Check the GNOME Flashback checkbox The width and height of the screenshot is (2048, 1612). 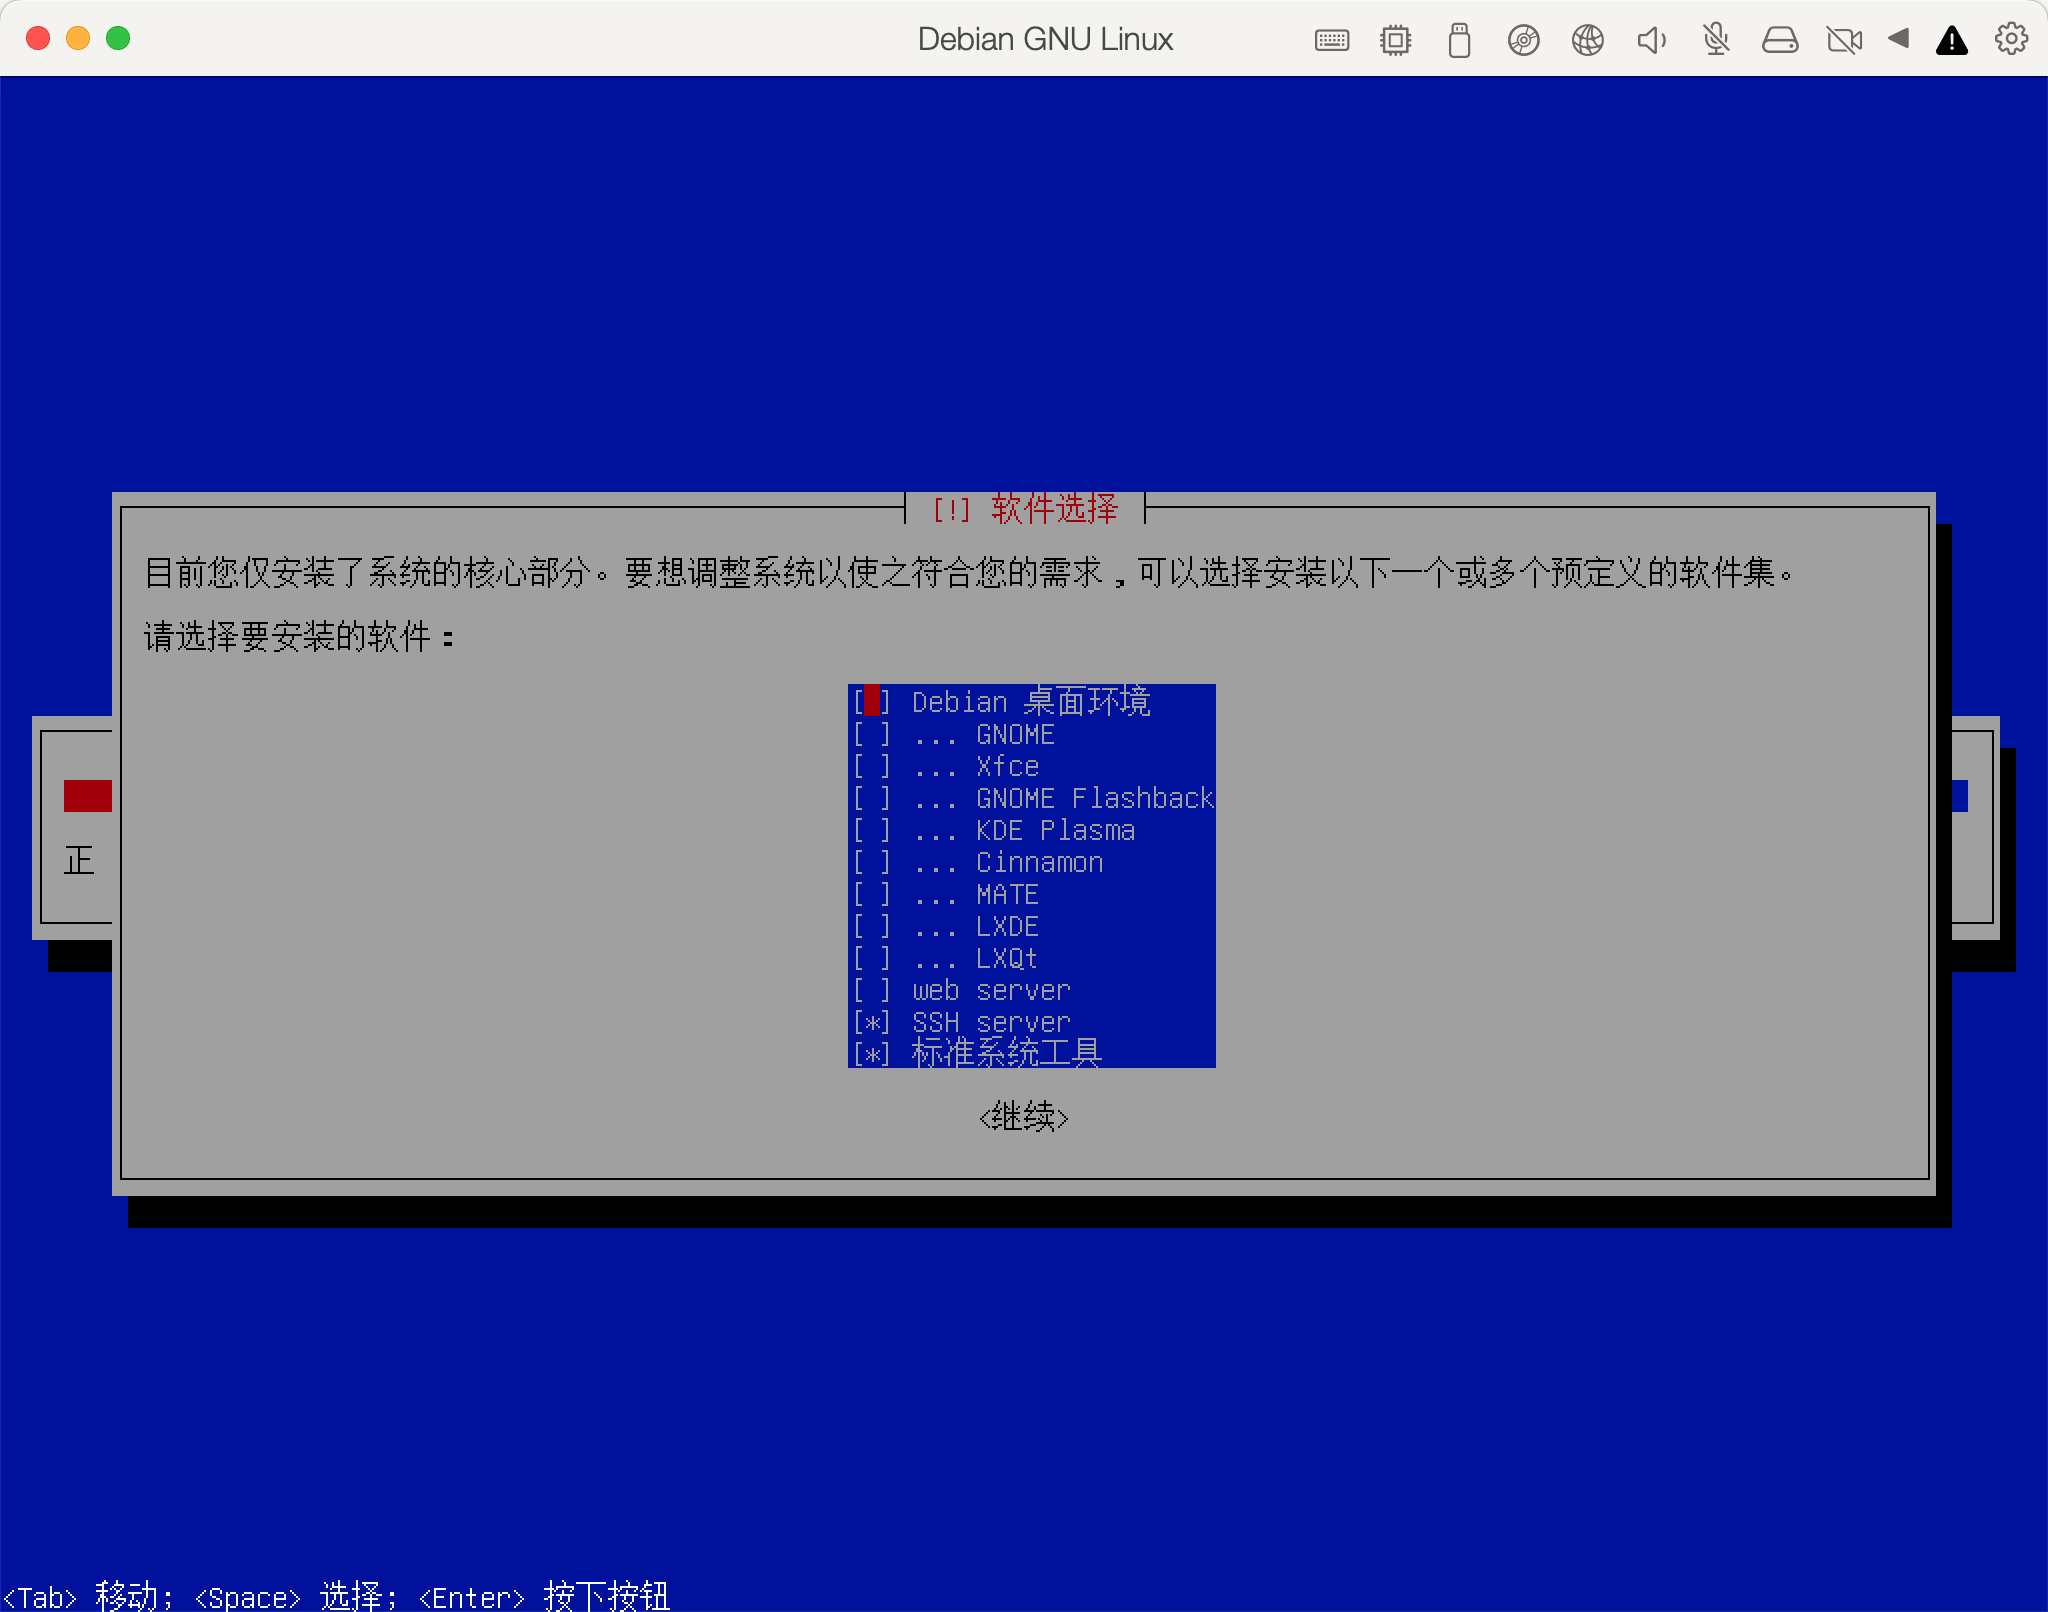pos(872,798)
